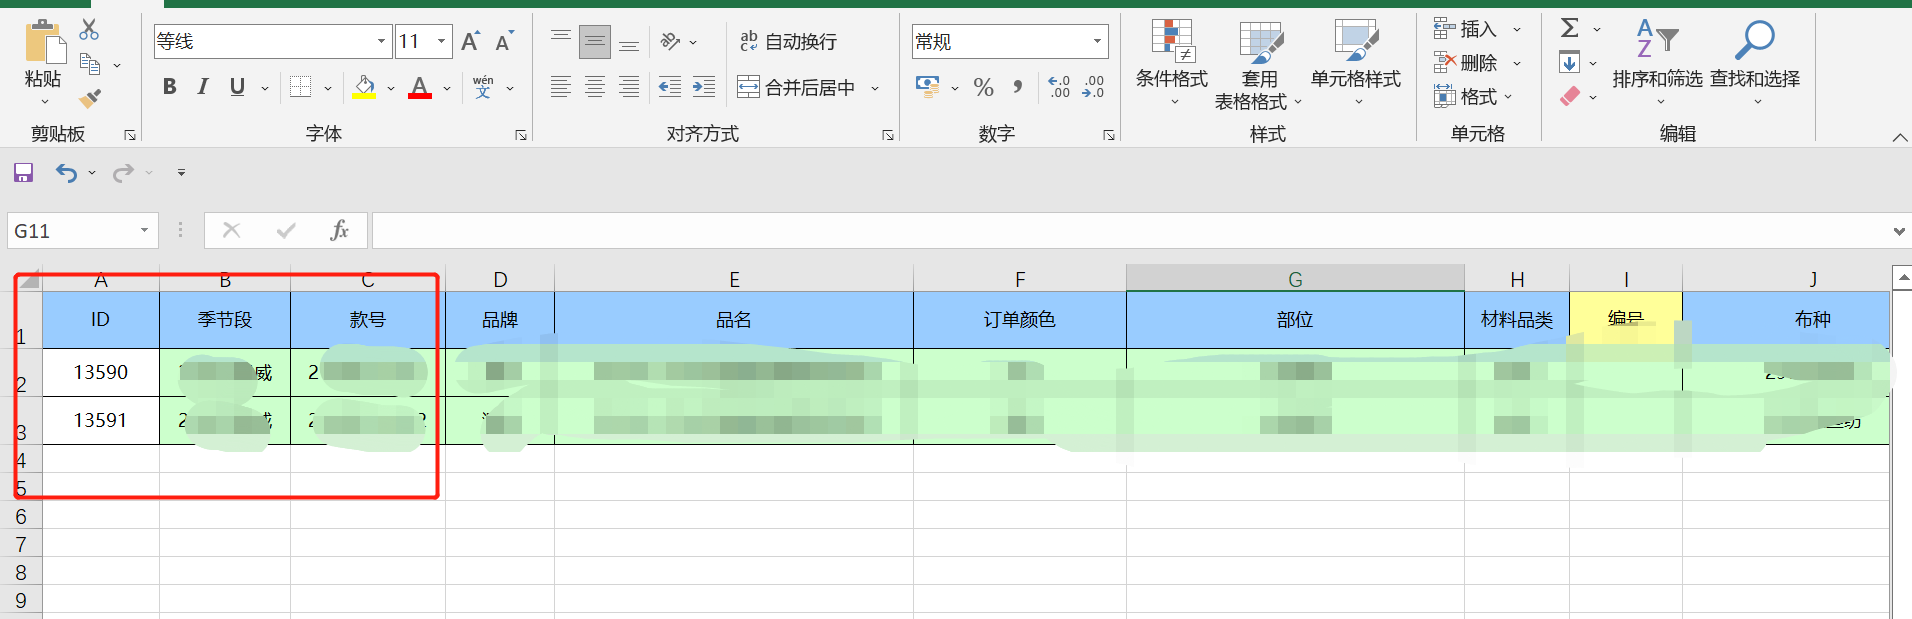Expand the formula bar
Image resolution: width=1912 pixels, height=619 pixels.
(x=1899, y=231)
